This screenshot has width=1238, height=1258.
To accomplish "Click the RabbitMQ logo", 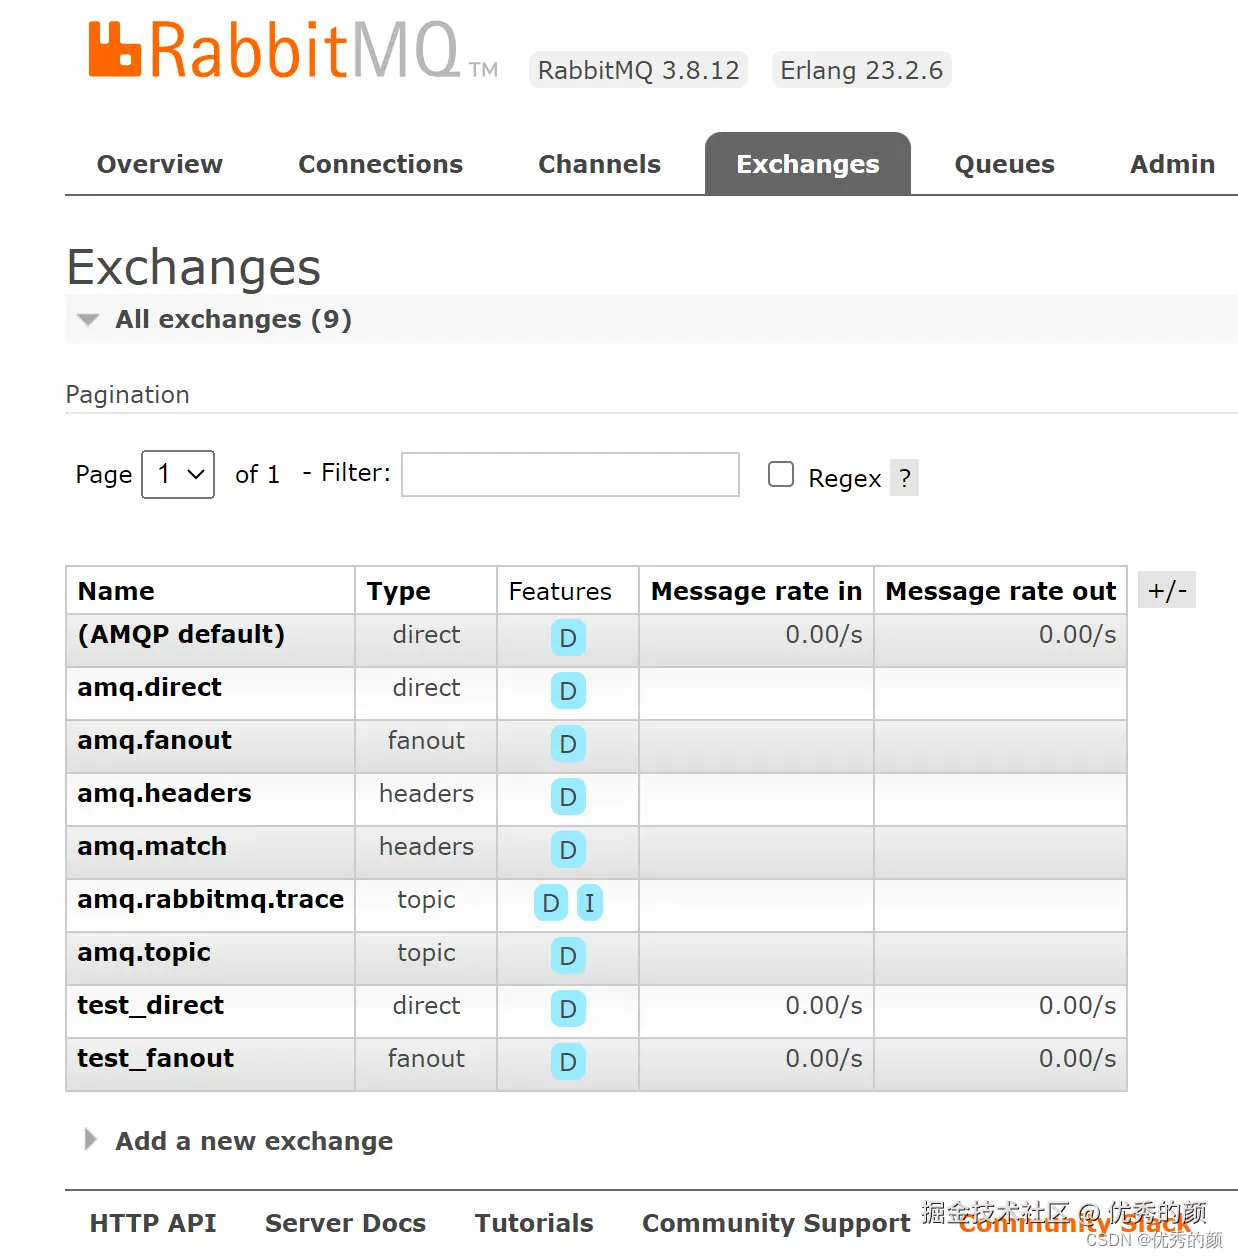I will [x=293, y=51].
